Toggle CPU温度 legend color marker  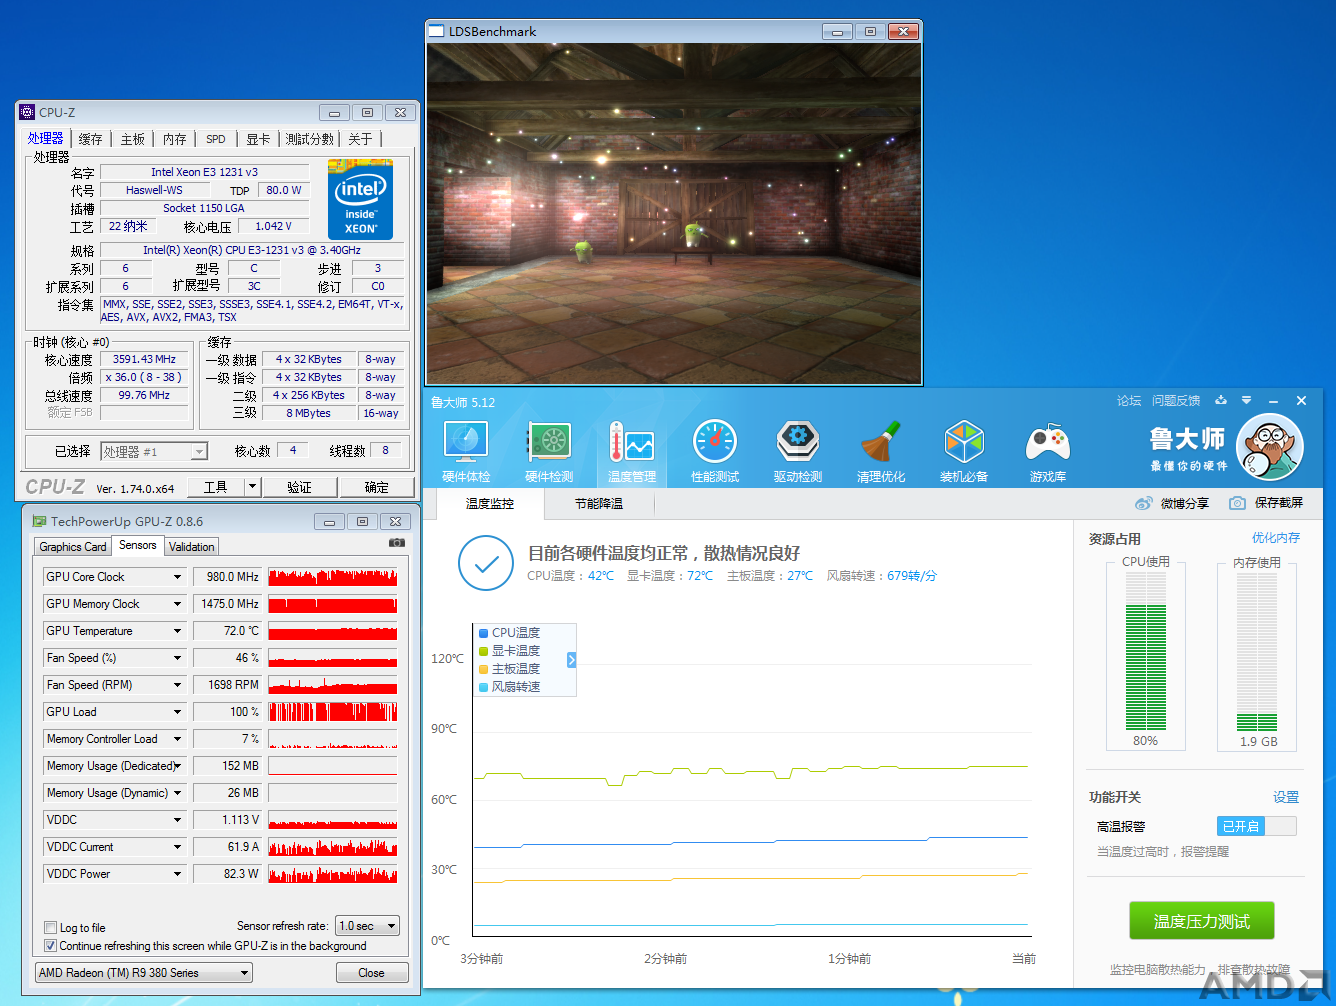(x=484, y=633)
